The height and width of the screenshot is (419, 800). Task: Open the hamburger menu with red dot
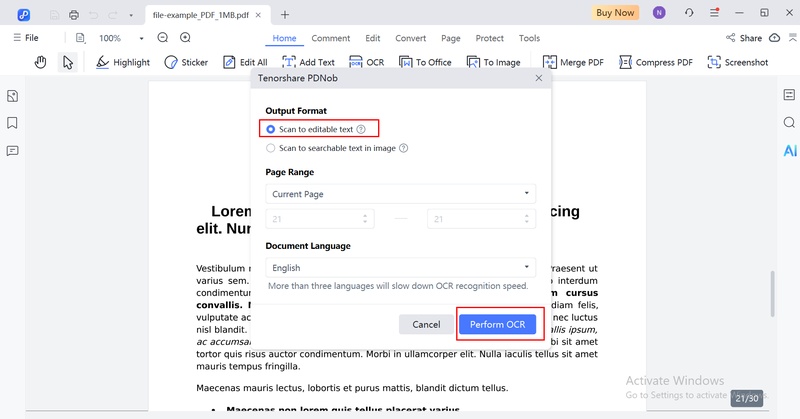(714, 13)
